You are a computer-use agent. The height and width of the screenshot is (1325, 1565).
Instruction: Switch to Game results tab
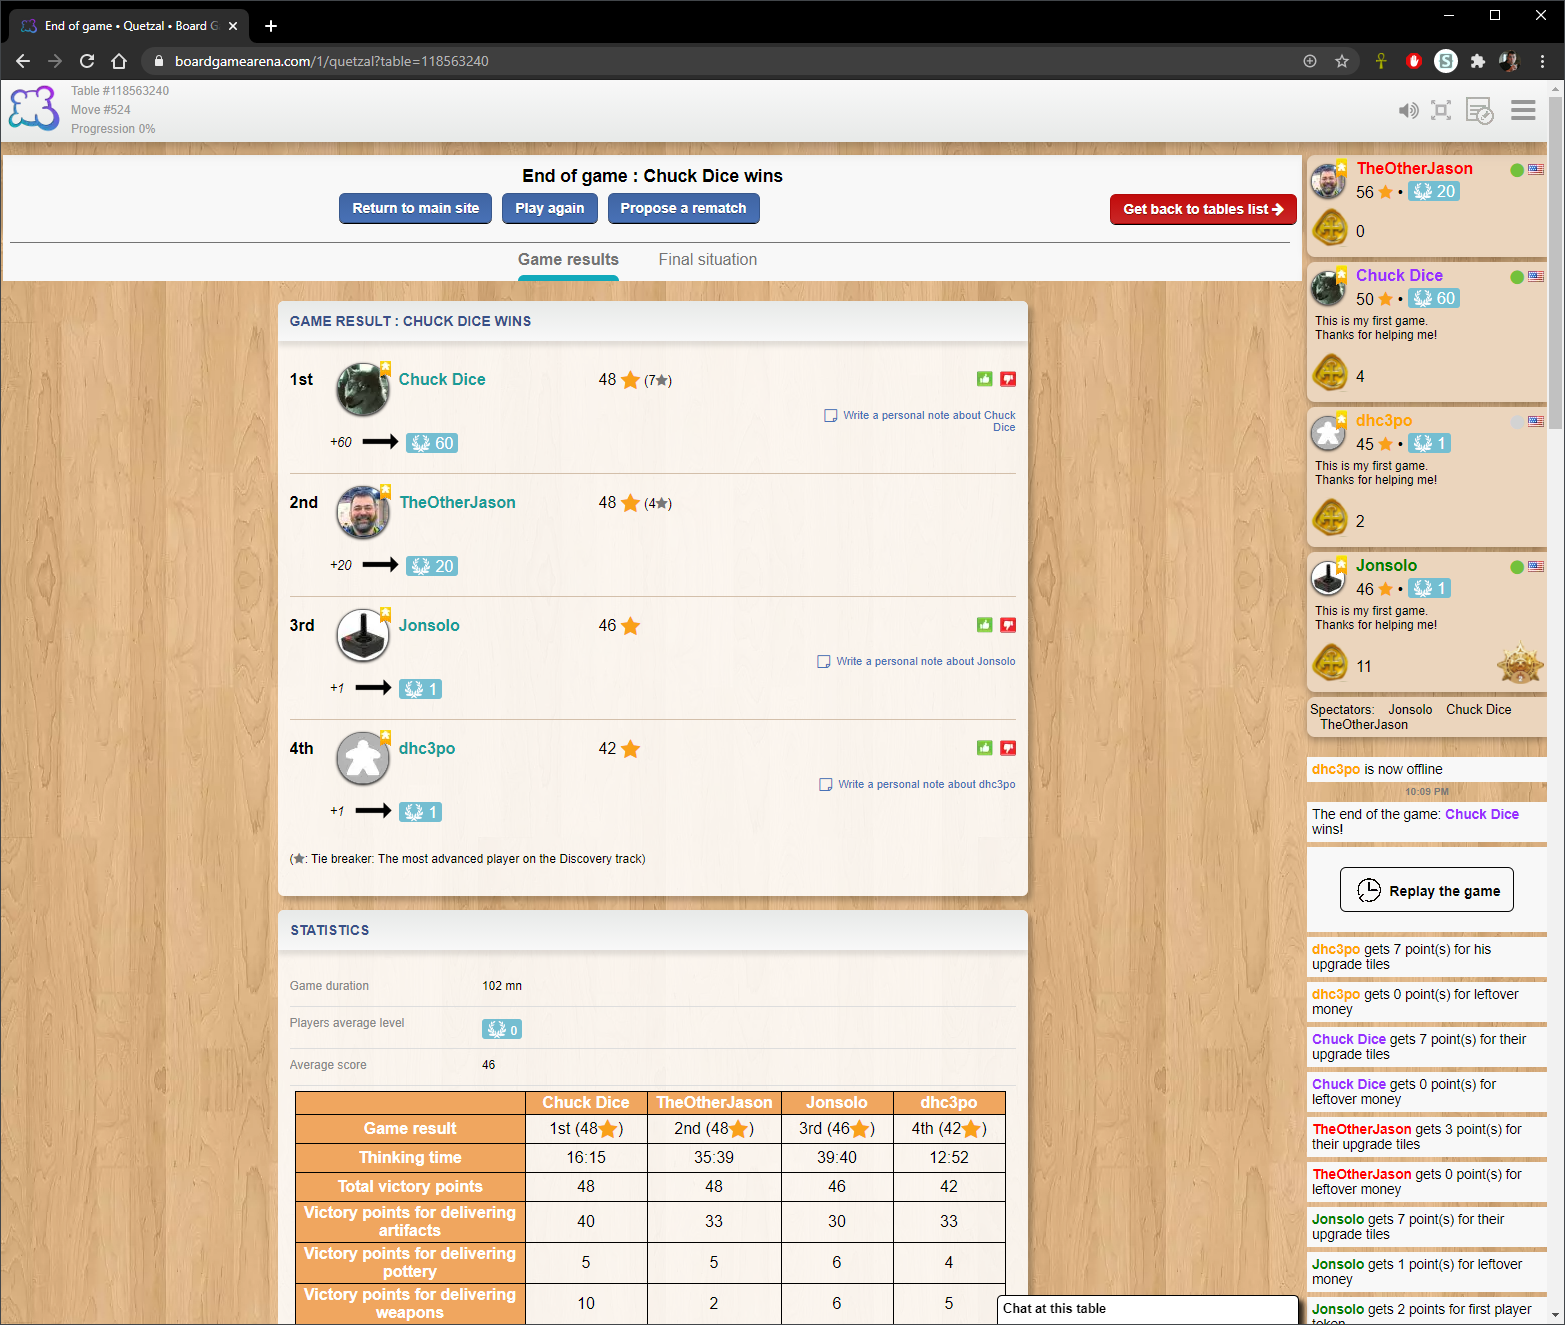point(568,260)
